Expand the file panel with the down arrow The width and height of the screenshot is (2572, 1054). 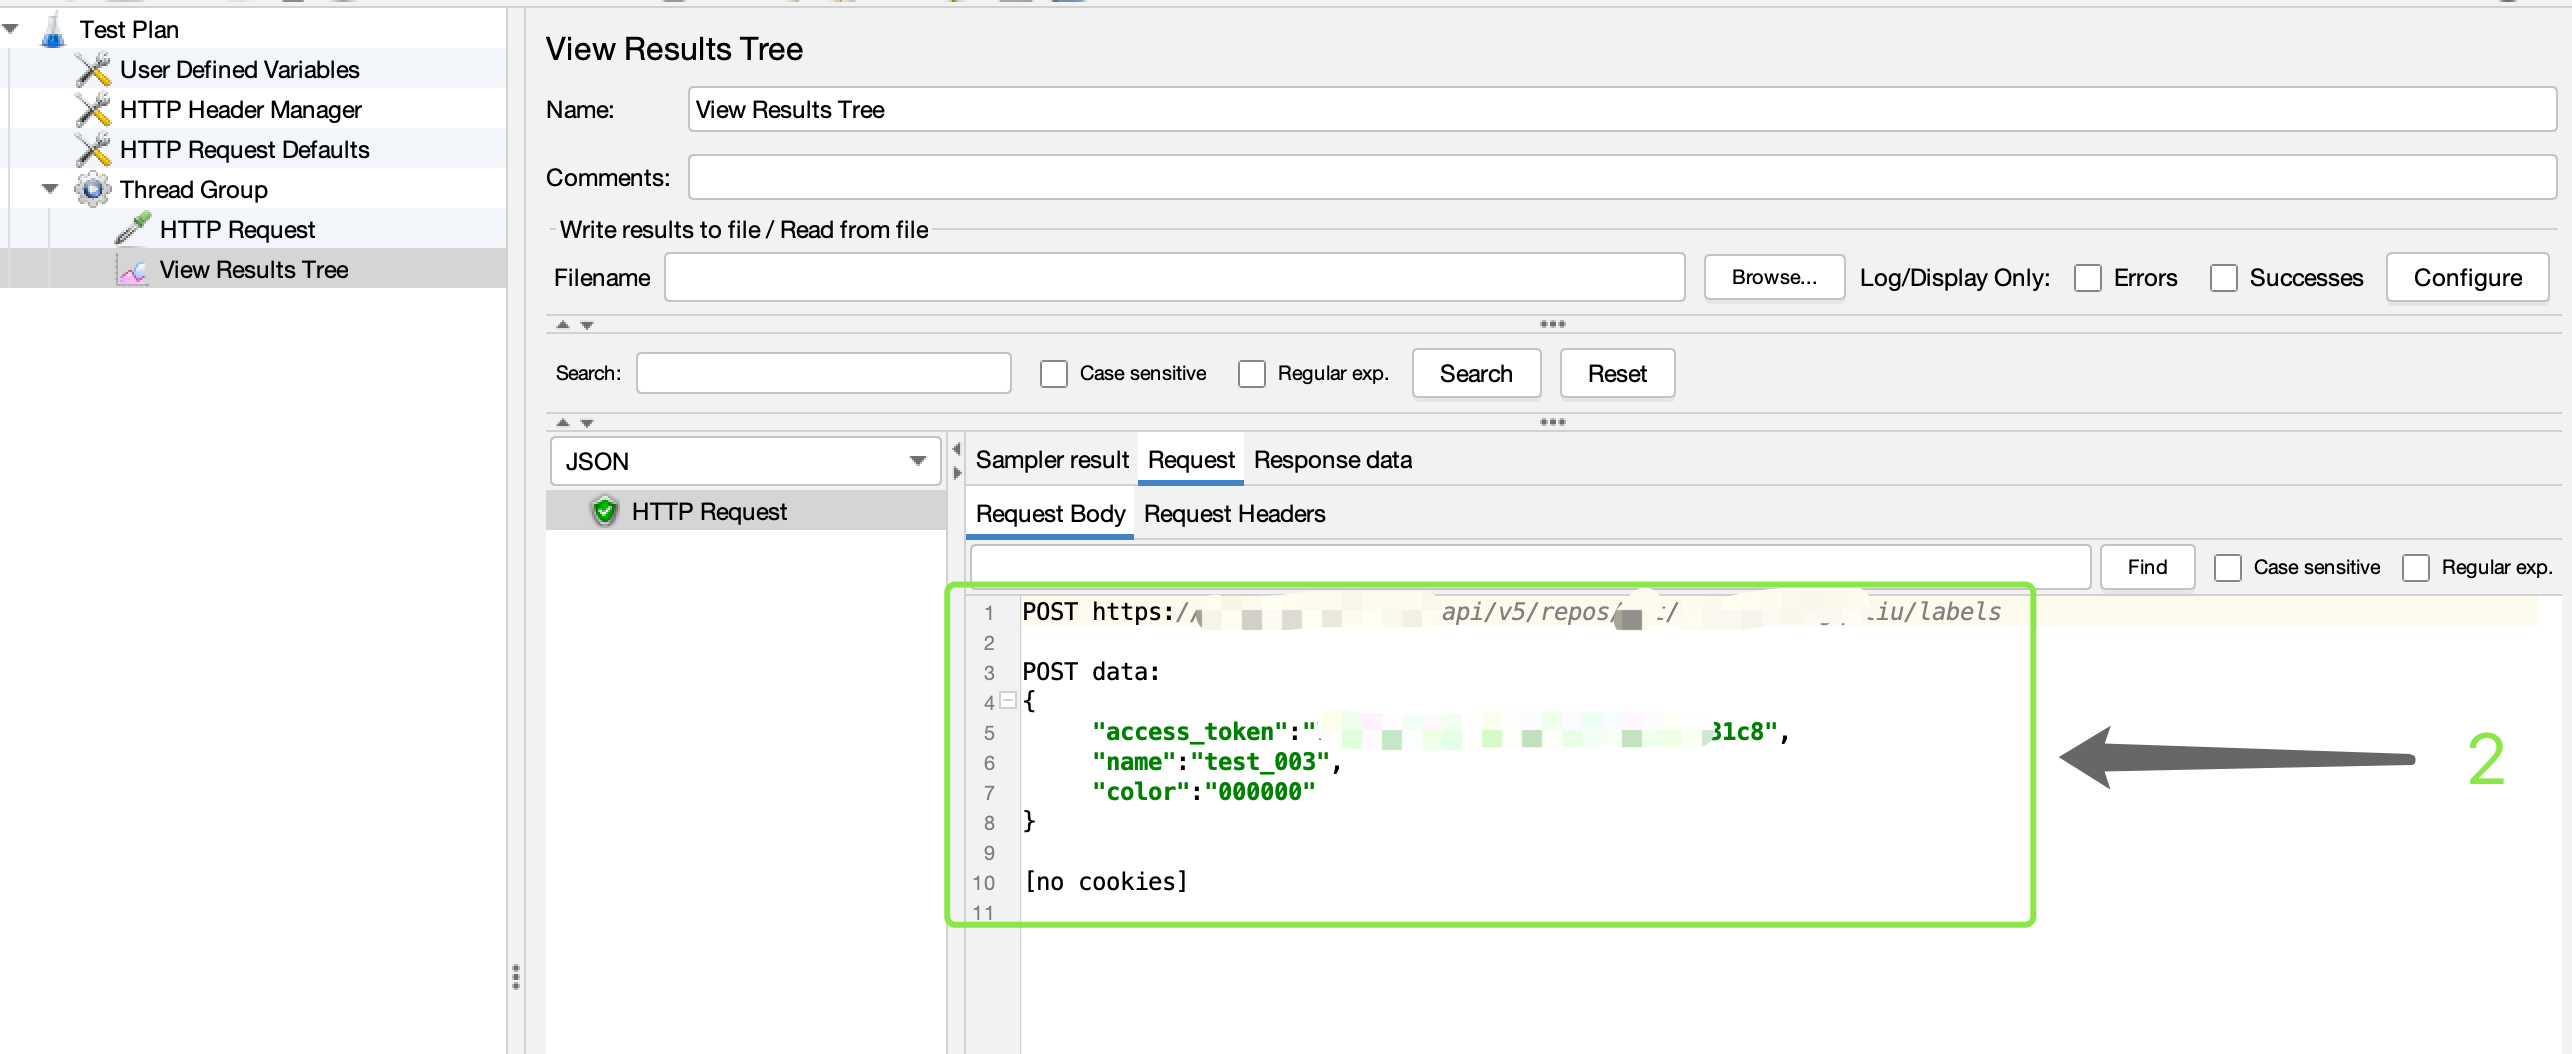pyautogui.click(x=587, y=325)
